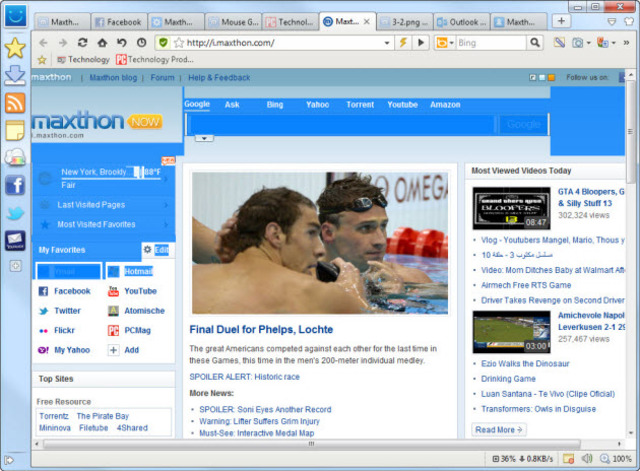Select the Bing search engine tab
Image resolution: width=640 pixels, height=471 pixels.
pyautogui.click(x=275, y=104)
